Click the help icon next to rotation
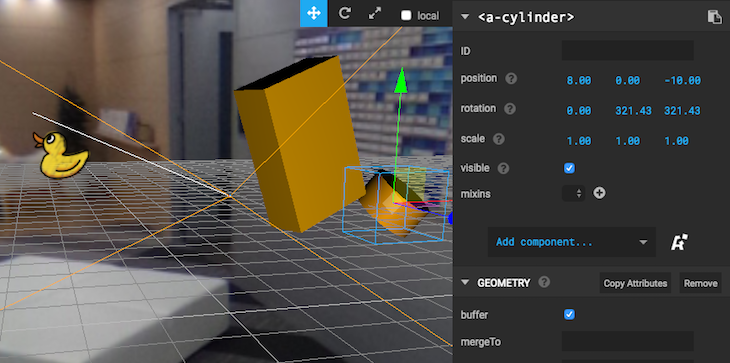Viewport: 730px width, 363px height. click(510, 109)
